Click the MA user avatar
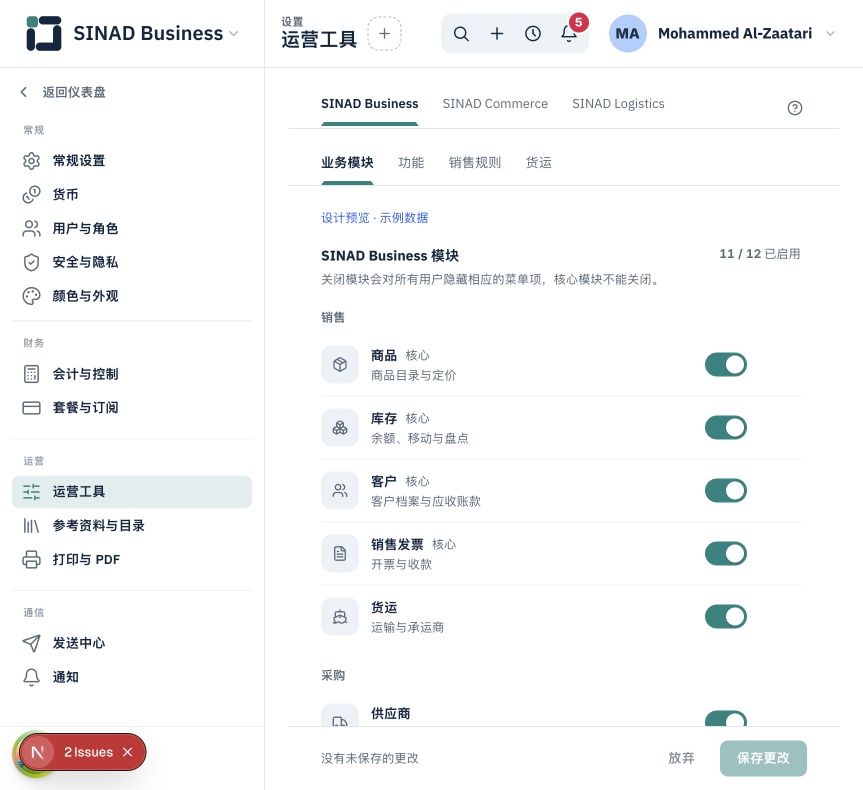Screen dimensions: 863x790 coord(627,34)
